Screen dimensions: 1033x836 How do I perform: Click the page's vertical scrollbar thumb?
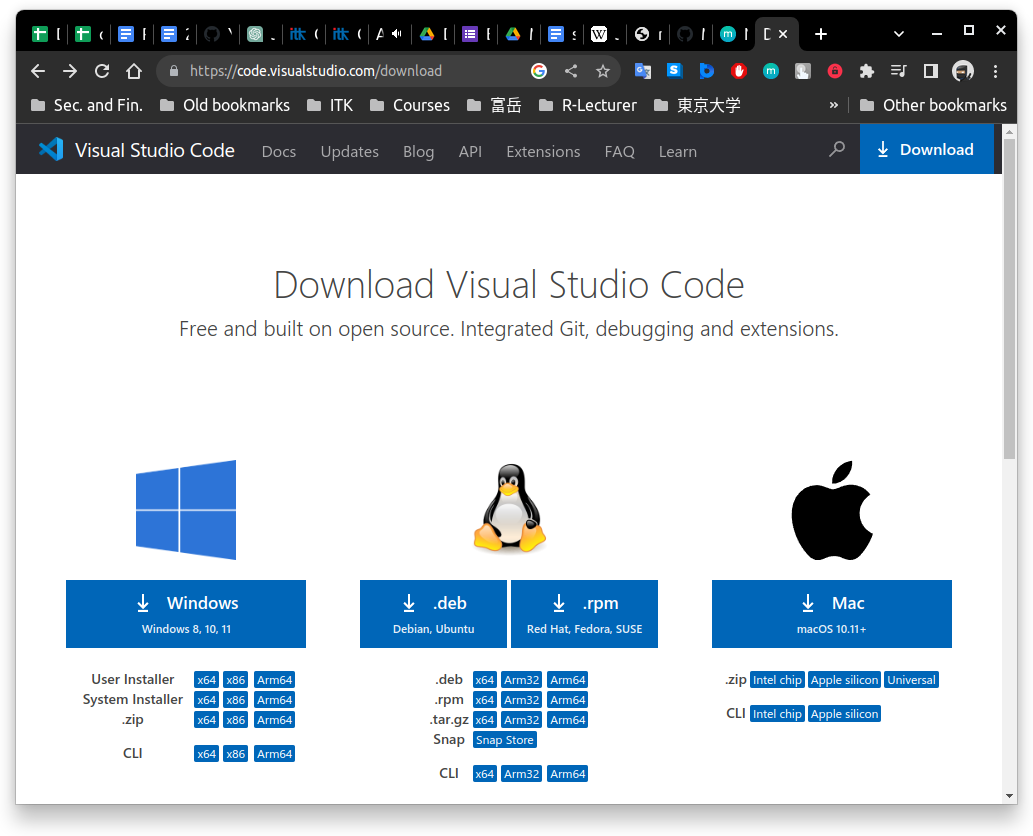[1009, 298]
